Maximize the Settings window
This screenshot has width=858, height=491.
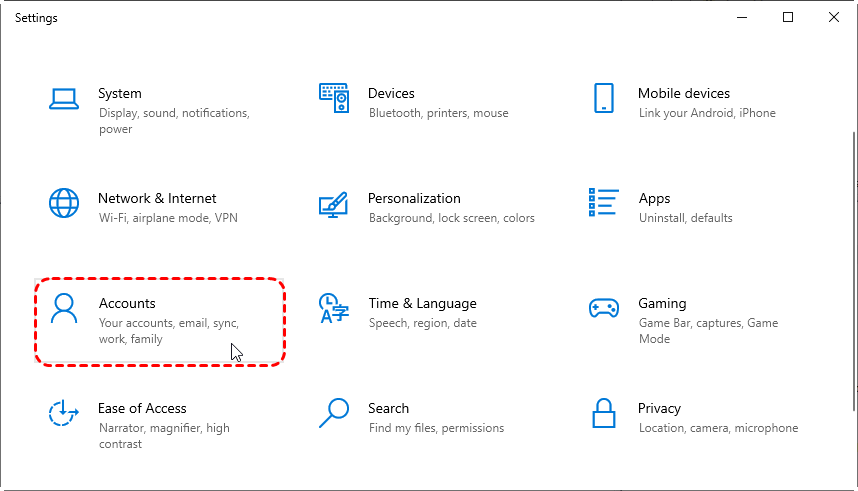pyautogui.click(x=788, y=17)
